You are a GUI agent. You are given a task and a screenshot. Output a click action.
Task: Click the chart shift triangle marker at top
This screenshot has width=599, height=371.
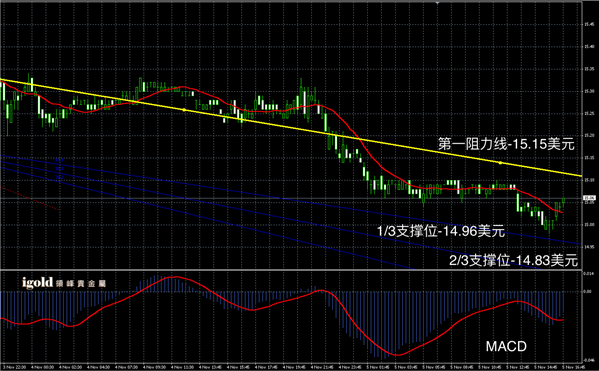(x=437, y=3)
